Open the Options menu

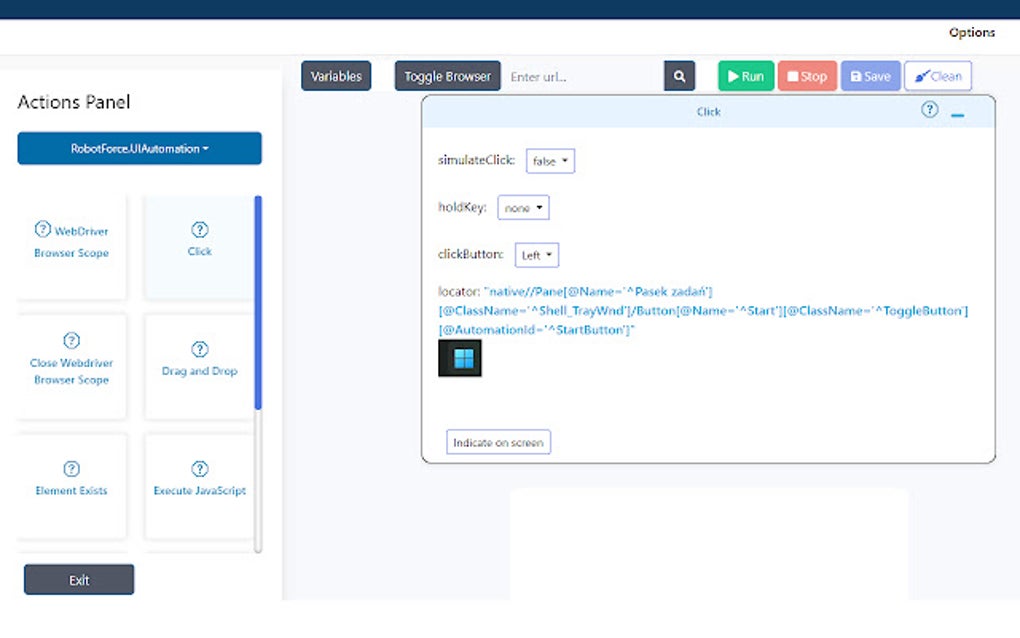[x=971, y=32]
